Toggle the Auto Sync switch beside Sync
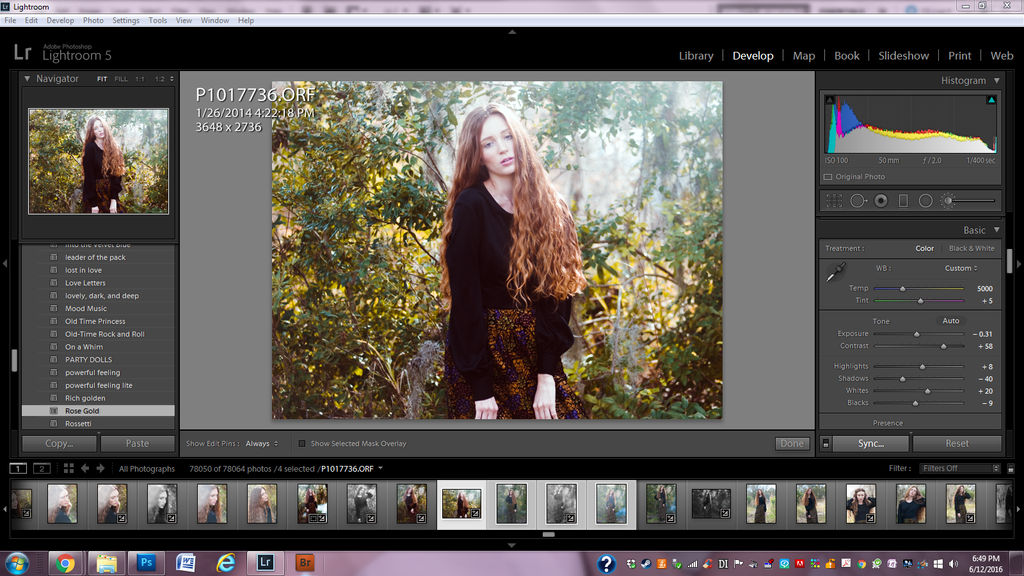Image resolution: width=1024 pixels, height=576 pixels. point(825,443)
